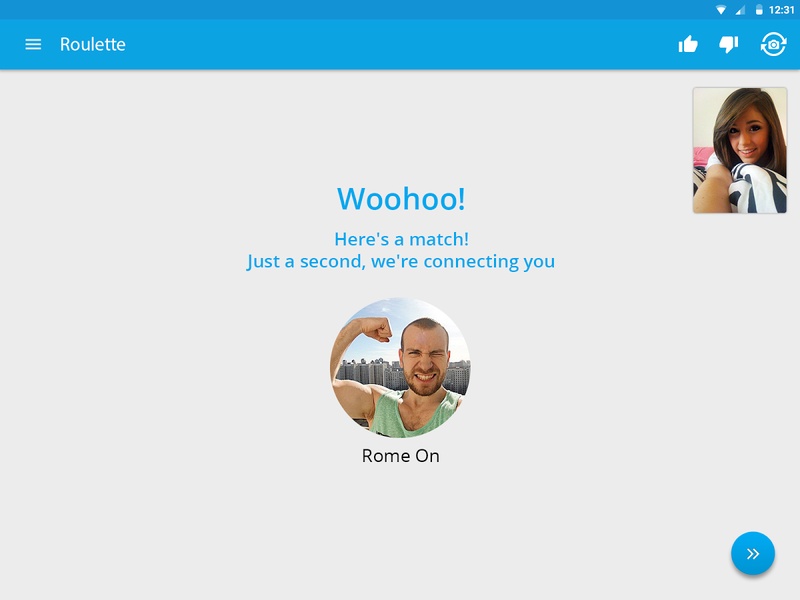Tap 'Just a second, we're connecting you' text
The width and height of the screenshot is (800, 600).
(x=401, y=261)
